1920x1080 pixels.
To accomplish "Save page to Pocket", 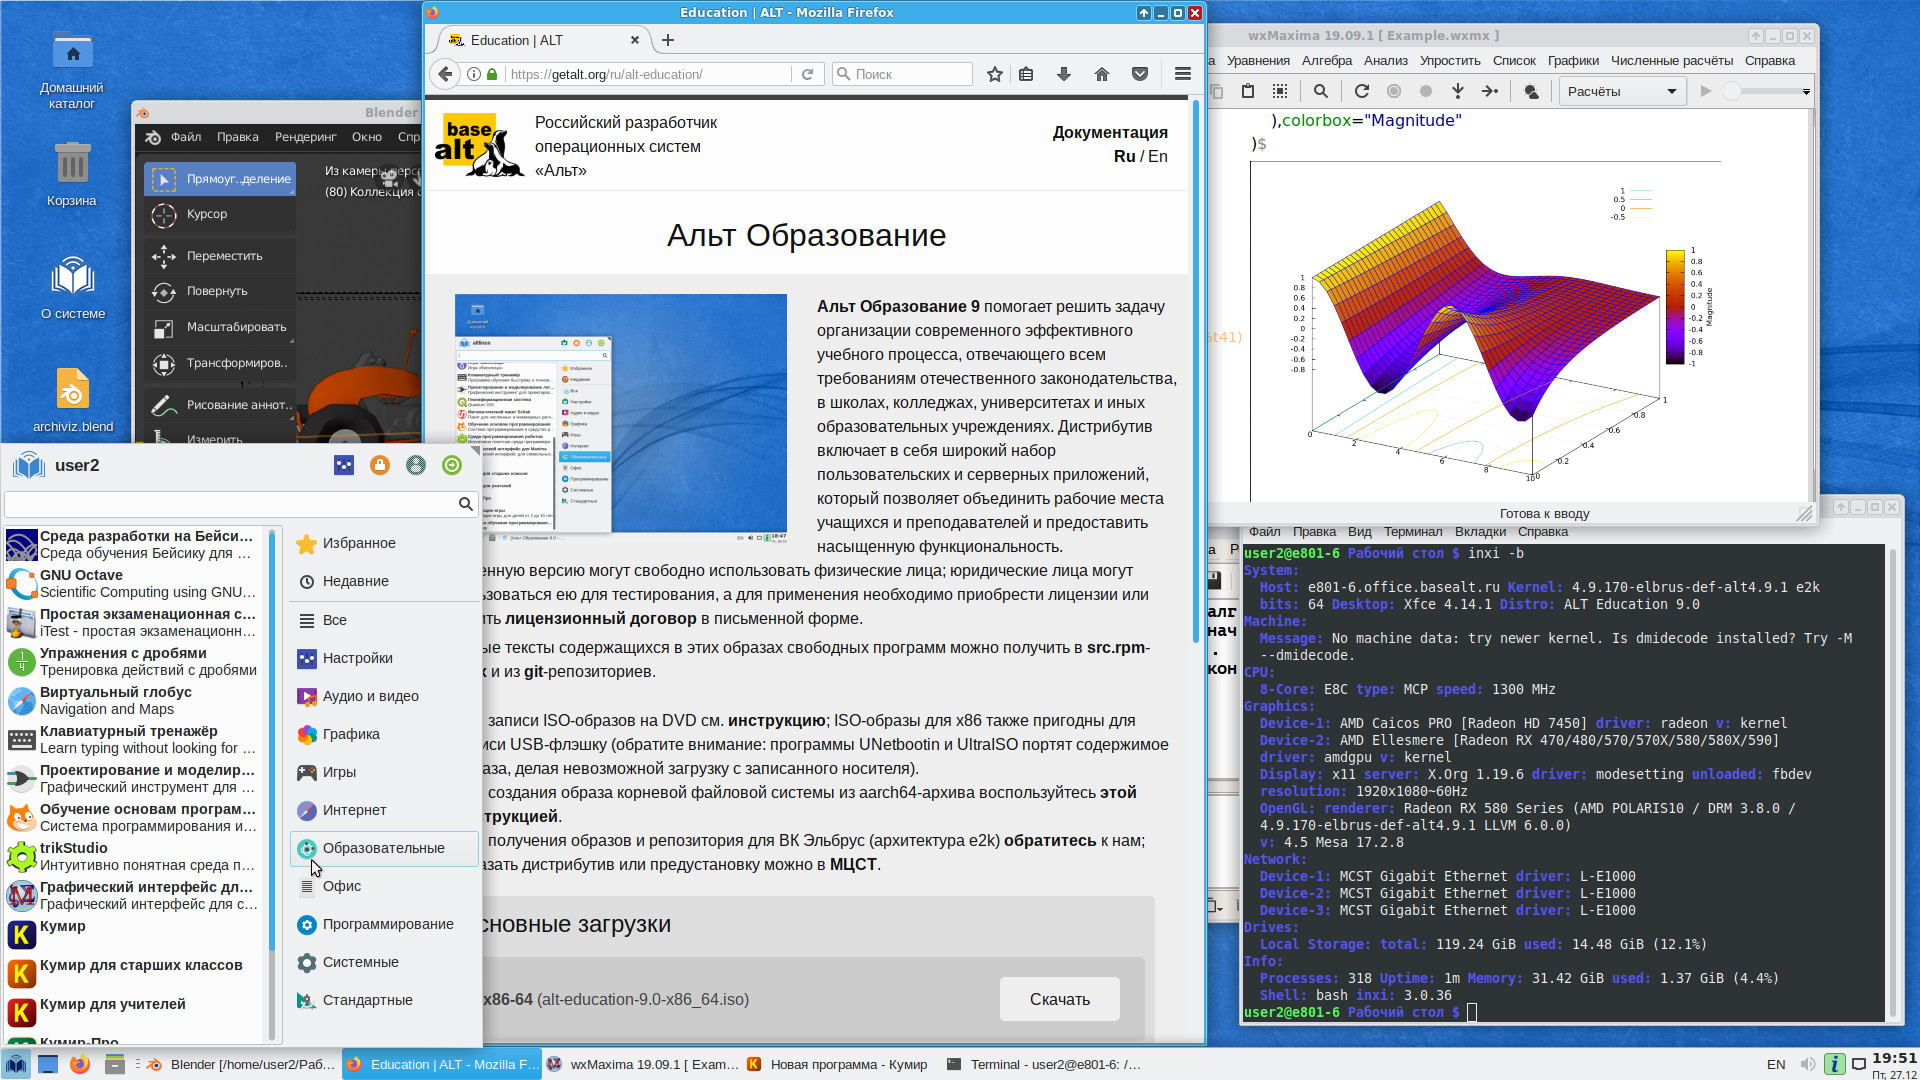I will [1140, 74].
